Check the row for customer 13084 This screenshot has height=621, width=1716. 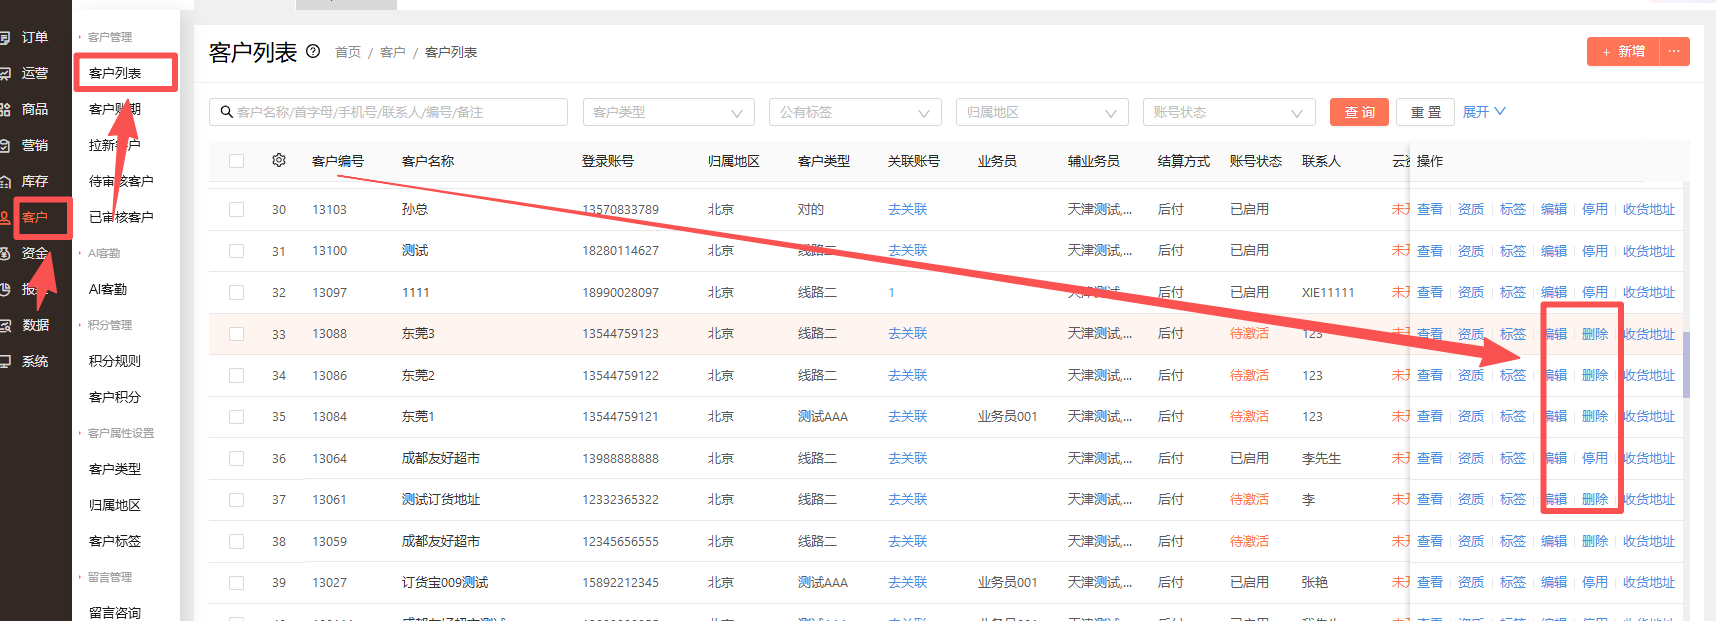(x=236, y=417)
